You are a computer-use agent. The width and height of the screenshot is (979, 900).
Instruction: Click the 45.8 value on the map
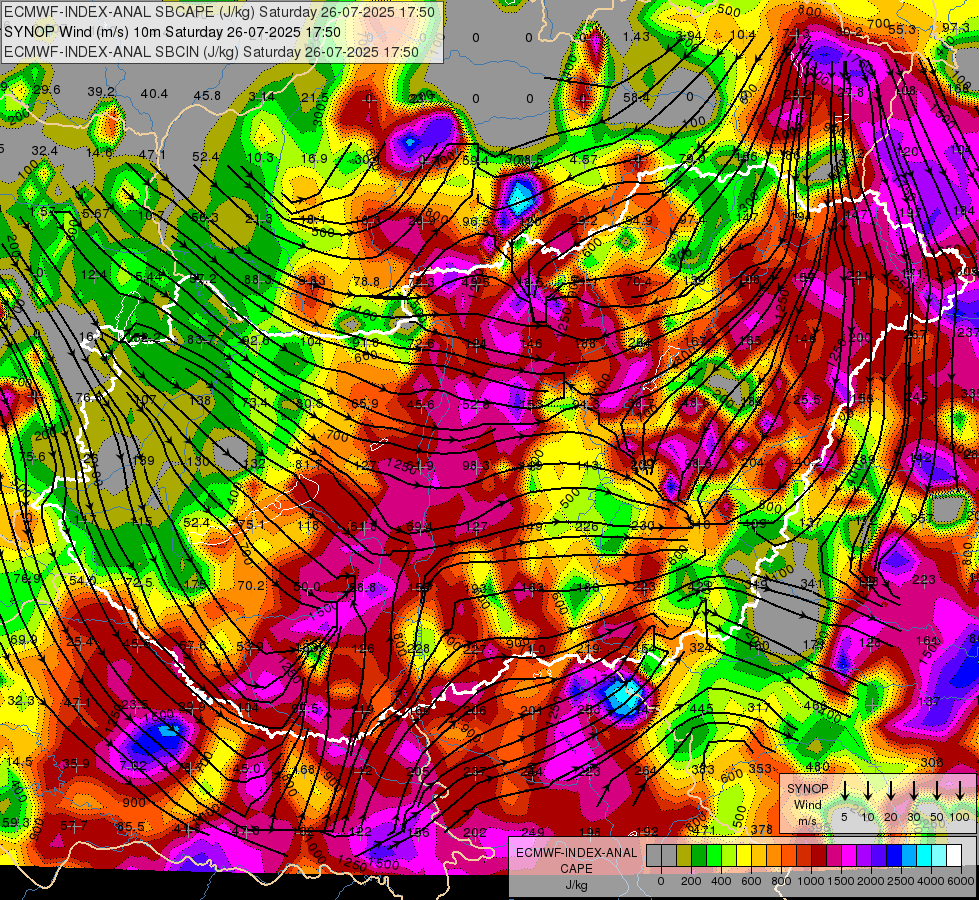[x=207, y=96]
